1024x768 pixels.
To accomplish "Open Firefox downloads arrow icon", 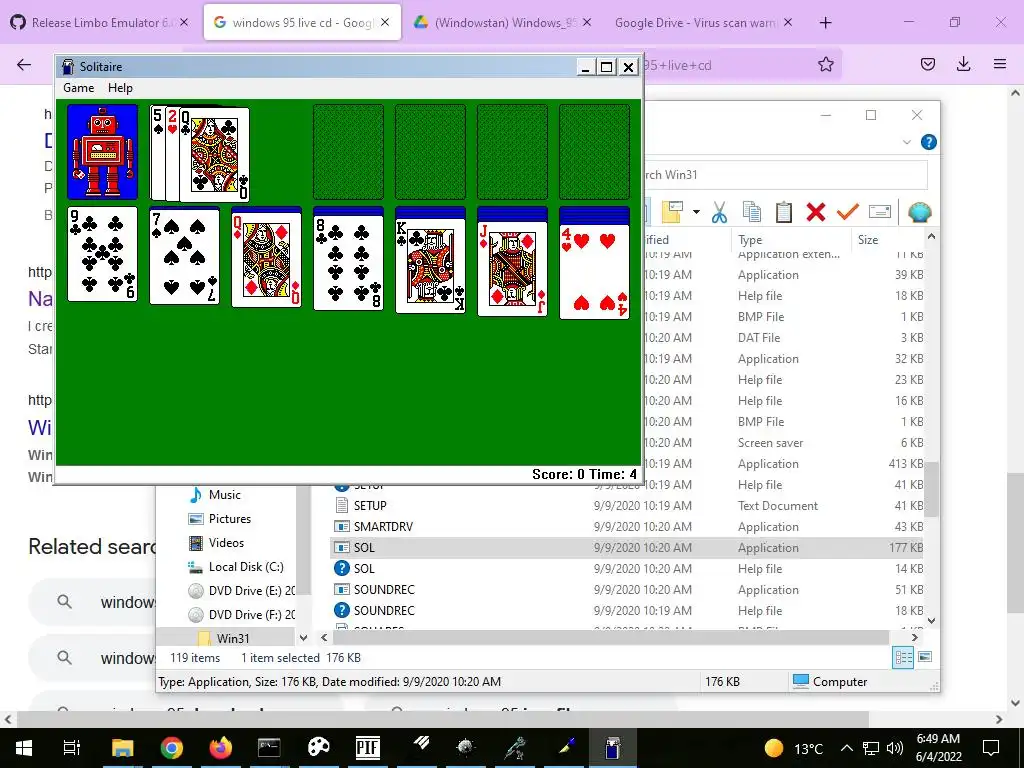I will pos(963,64).
